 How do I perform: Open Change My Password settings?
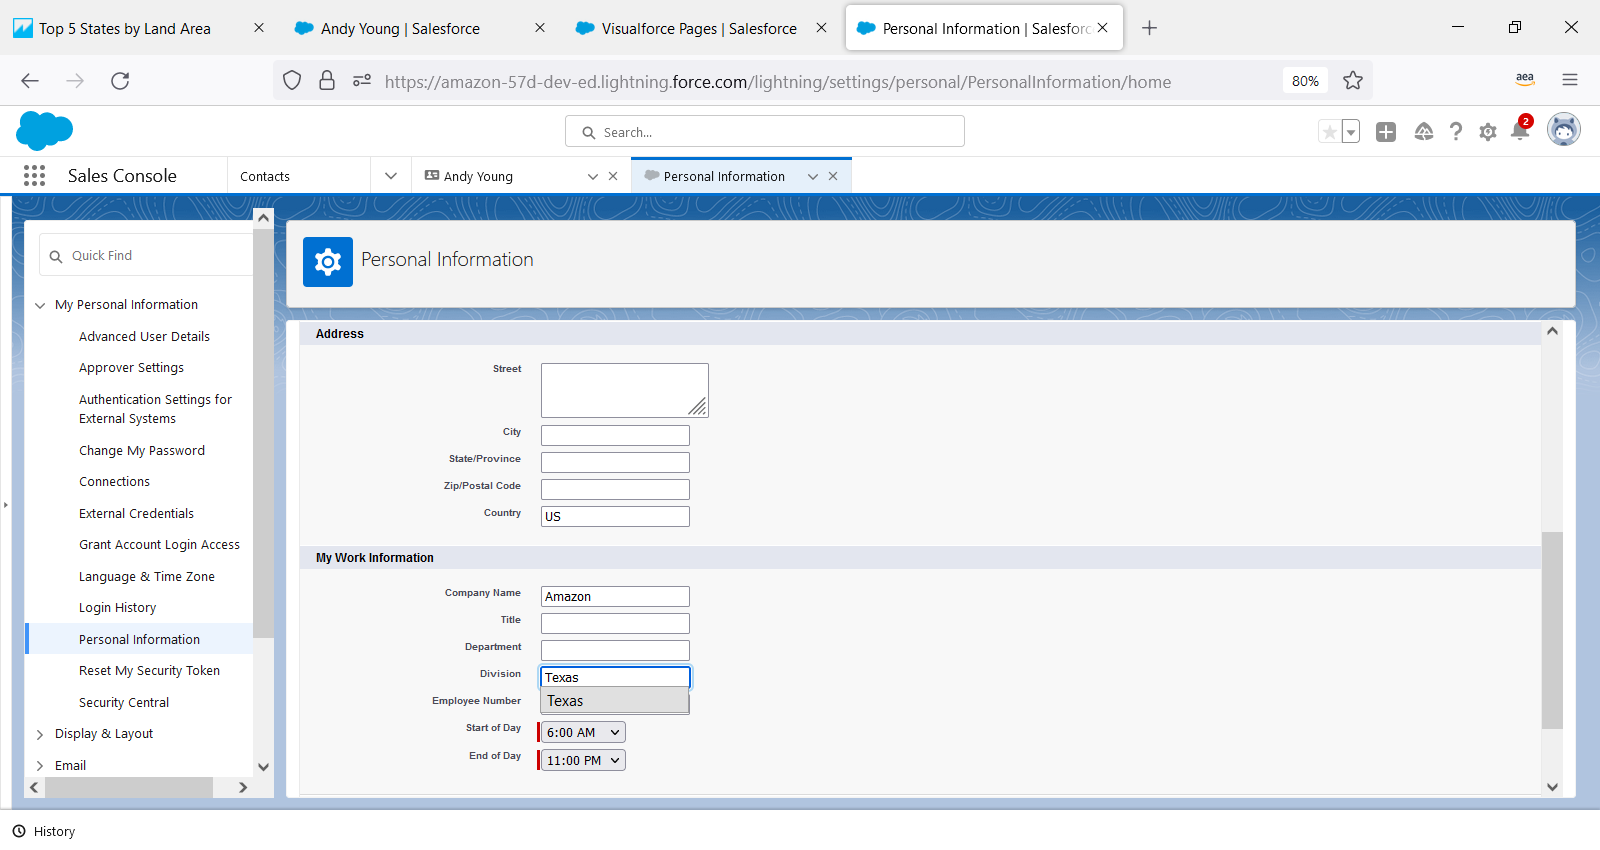coord(142,451)
